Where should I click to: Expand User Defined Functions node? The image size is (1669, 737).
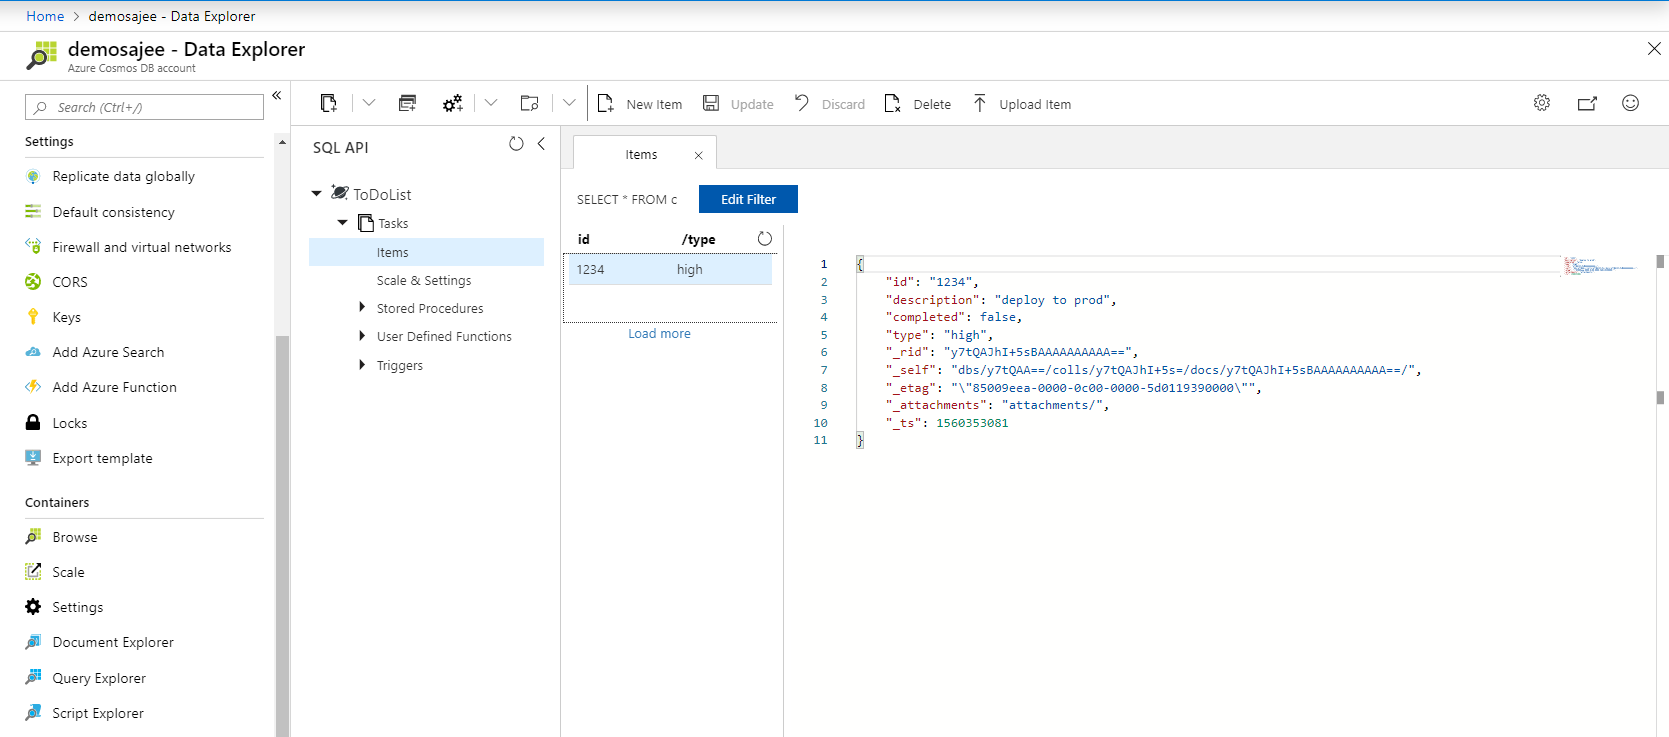pos(362,336)
